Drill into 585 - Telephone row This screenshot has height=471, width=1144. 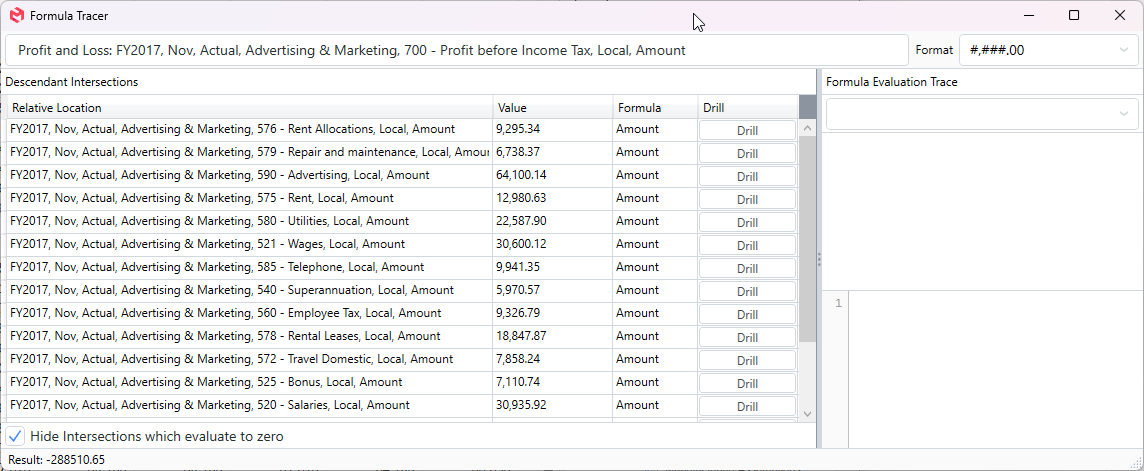747,268
